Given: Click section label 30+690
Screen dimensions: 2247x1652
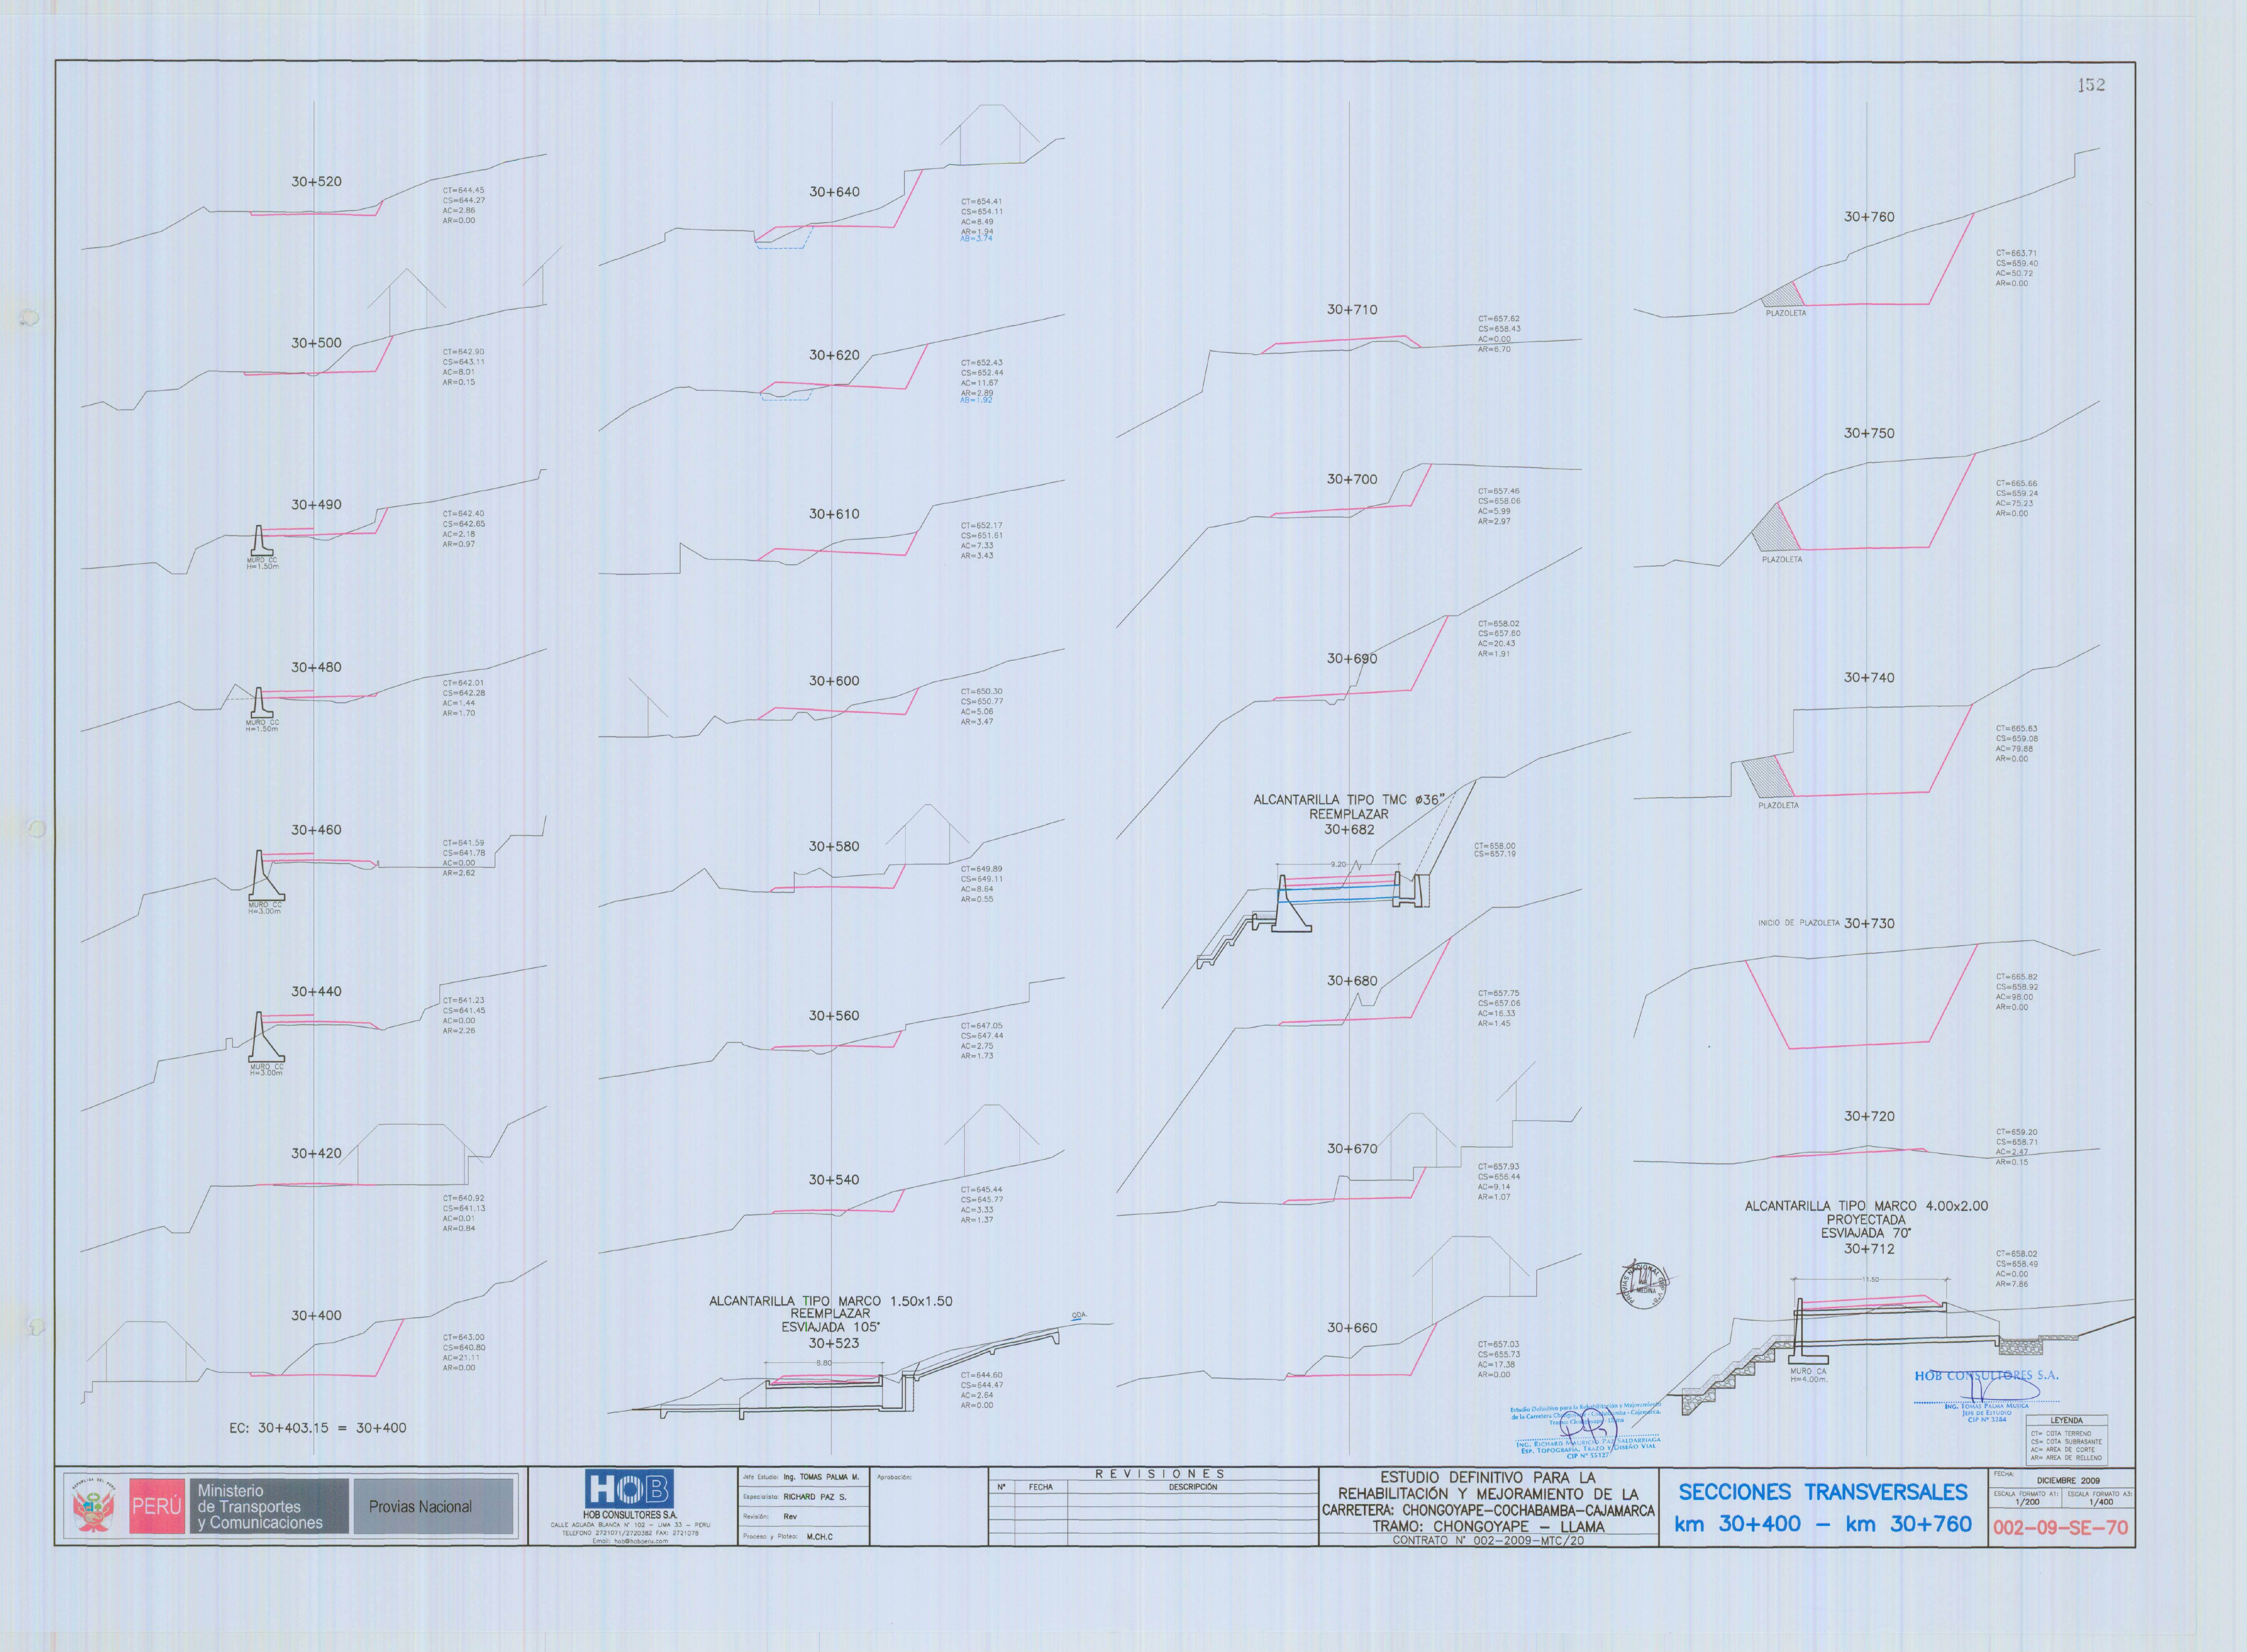Looking at the screenshot, I should coord(1352,659).
